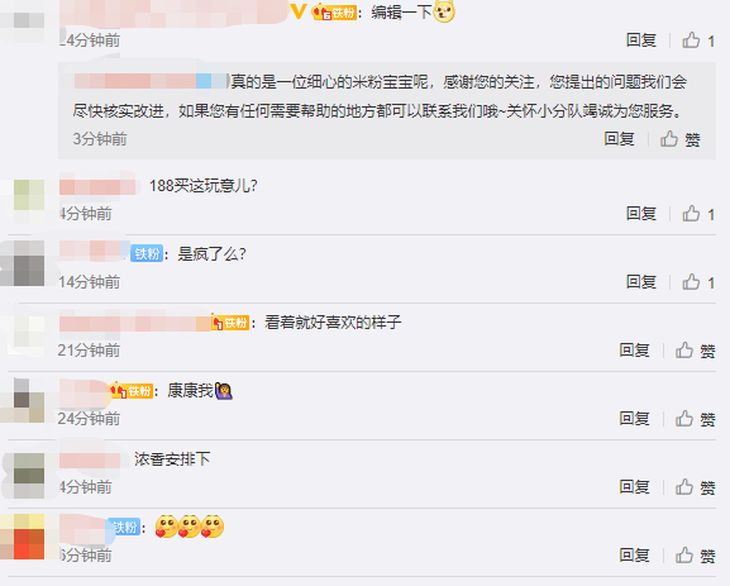
Task: Open the orange 铁粉 badge beside "看着就好喜欢的样子"
Action: (230, 322)
